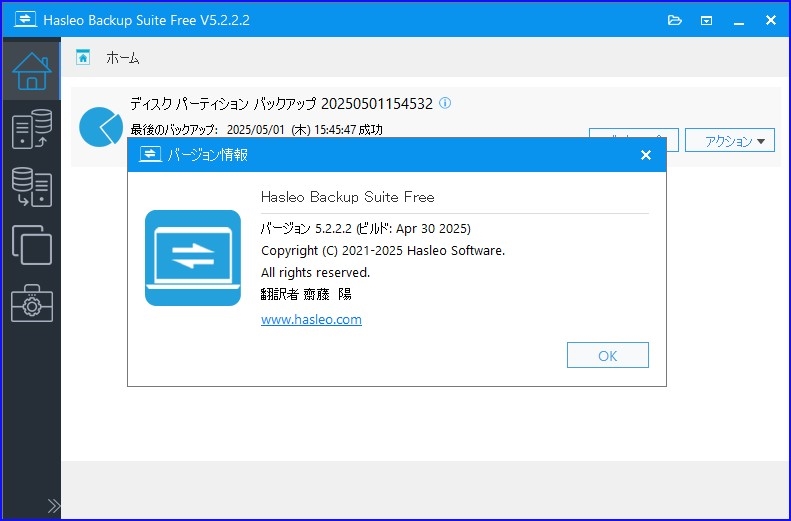Image resolution: width=791 pixels, height=521 pixels.
Task: Open the www.hasleo.com link
Action: (x=311, y=319)
